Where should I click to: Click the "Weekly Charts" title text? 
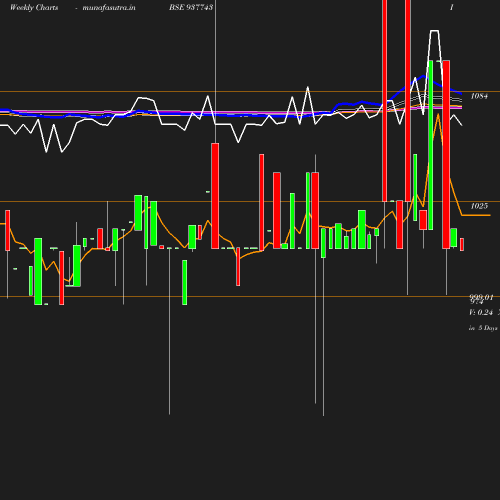(x=34, y=8)
